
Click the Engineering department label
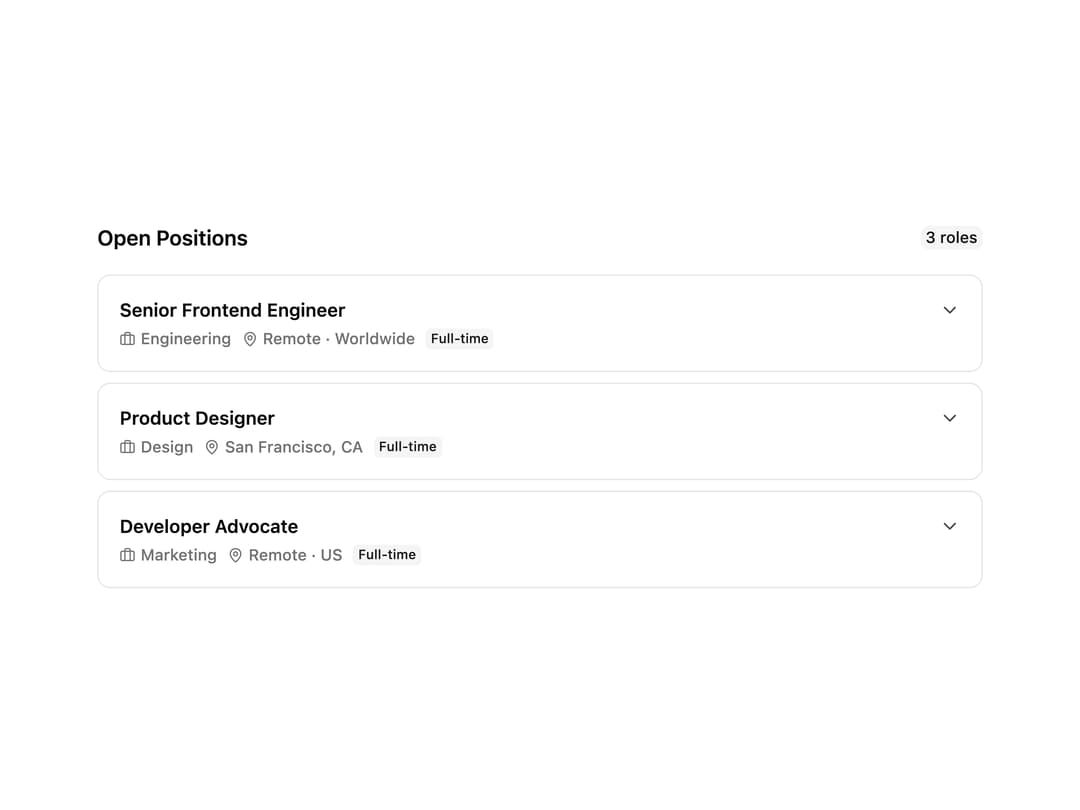coord(186,339)
